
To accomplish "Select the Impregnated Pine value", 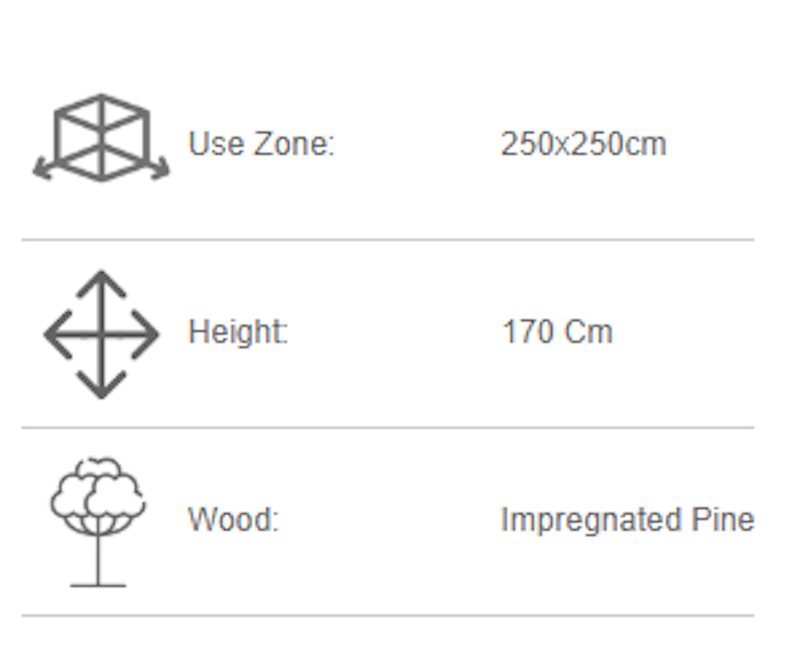I will tap(627, 520).
